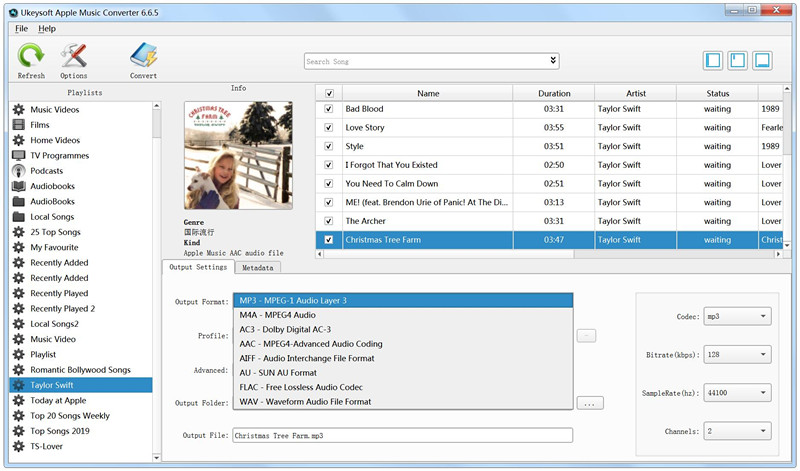The image size is (800, 471).
Task: Uncheck I Forgot That You Existed checkbox
Action: (x=329, y=165)
